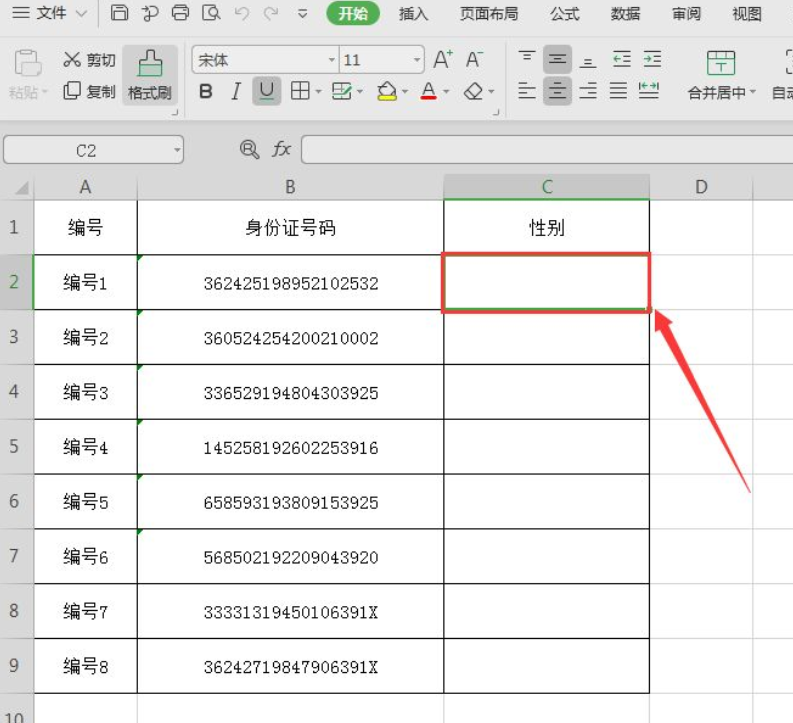Align text left
793x723 pixels.
pyautogui.click(x=526, y=91)
